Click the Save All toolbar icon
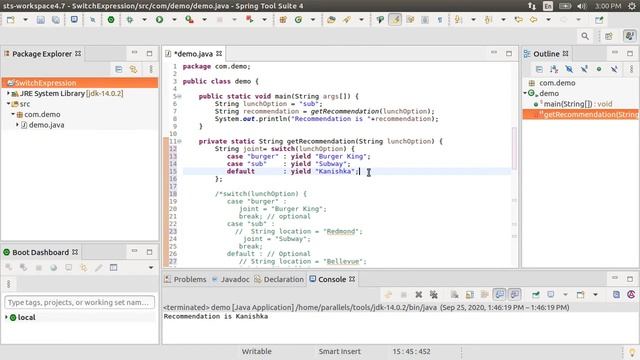The image size is (640, 360). coord(56,20)
